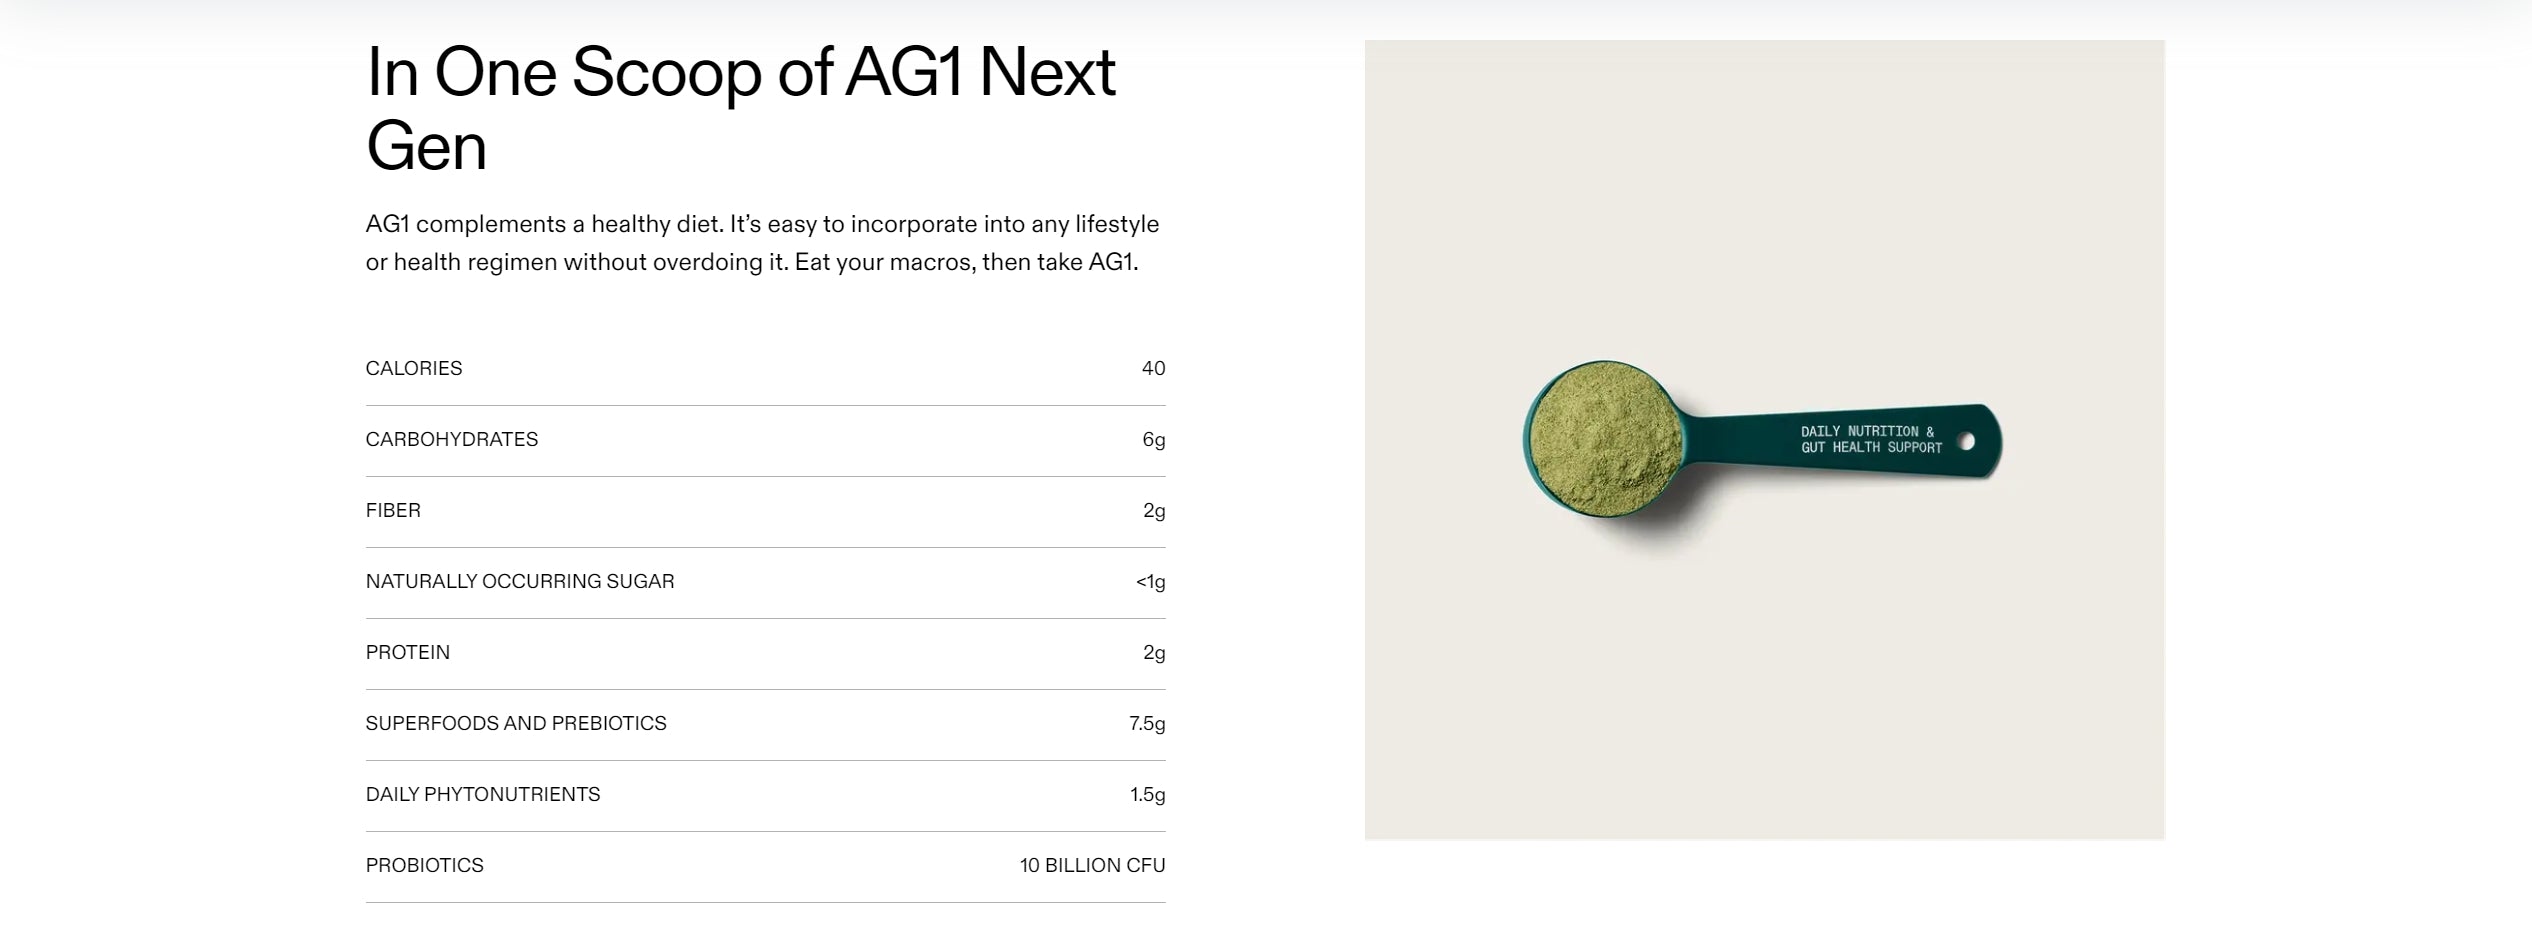Select the NATURALLY OCCURRING SUGAR label

(x=520, y=581)
